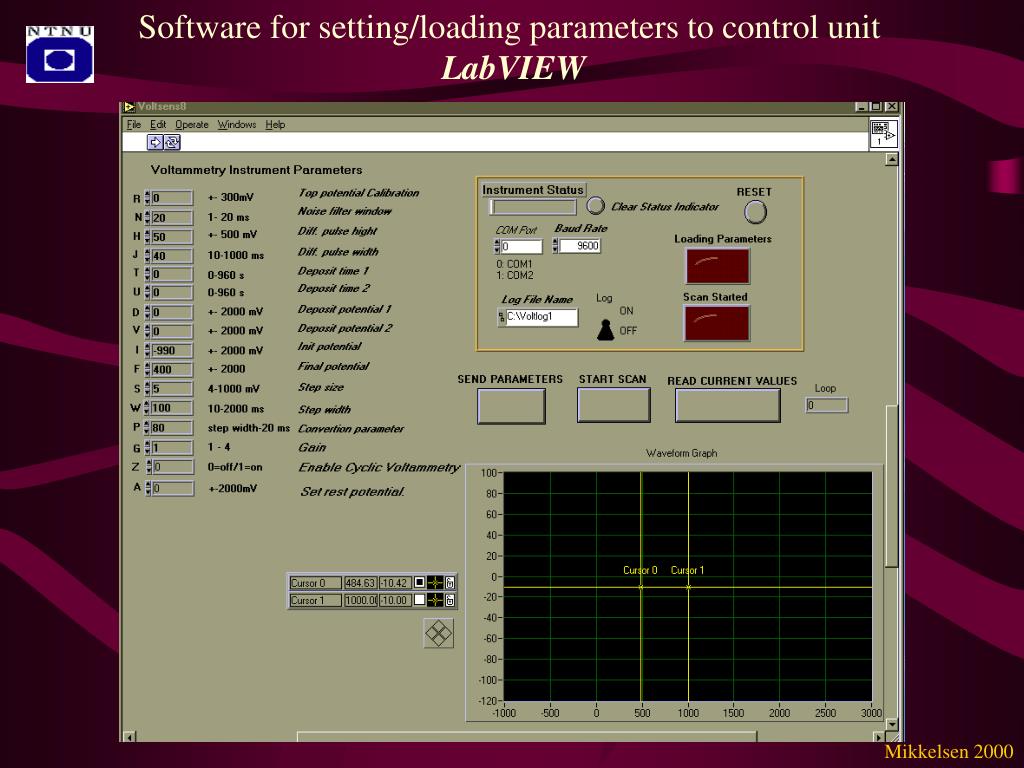Image resolution: width=1024 pixels, height=768 pixels.
Task: Click the READ CURRENT VALUES button
Action: 728,406
